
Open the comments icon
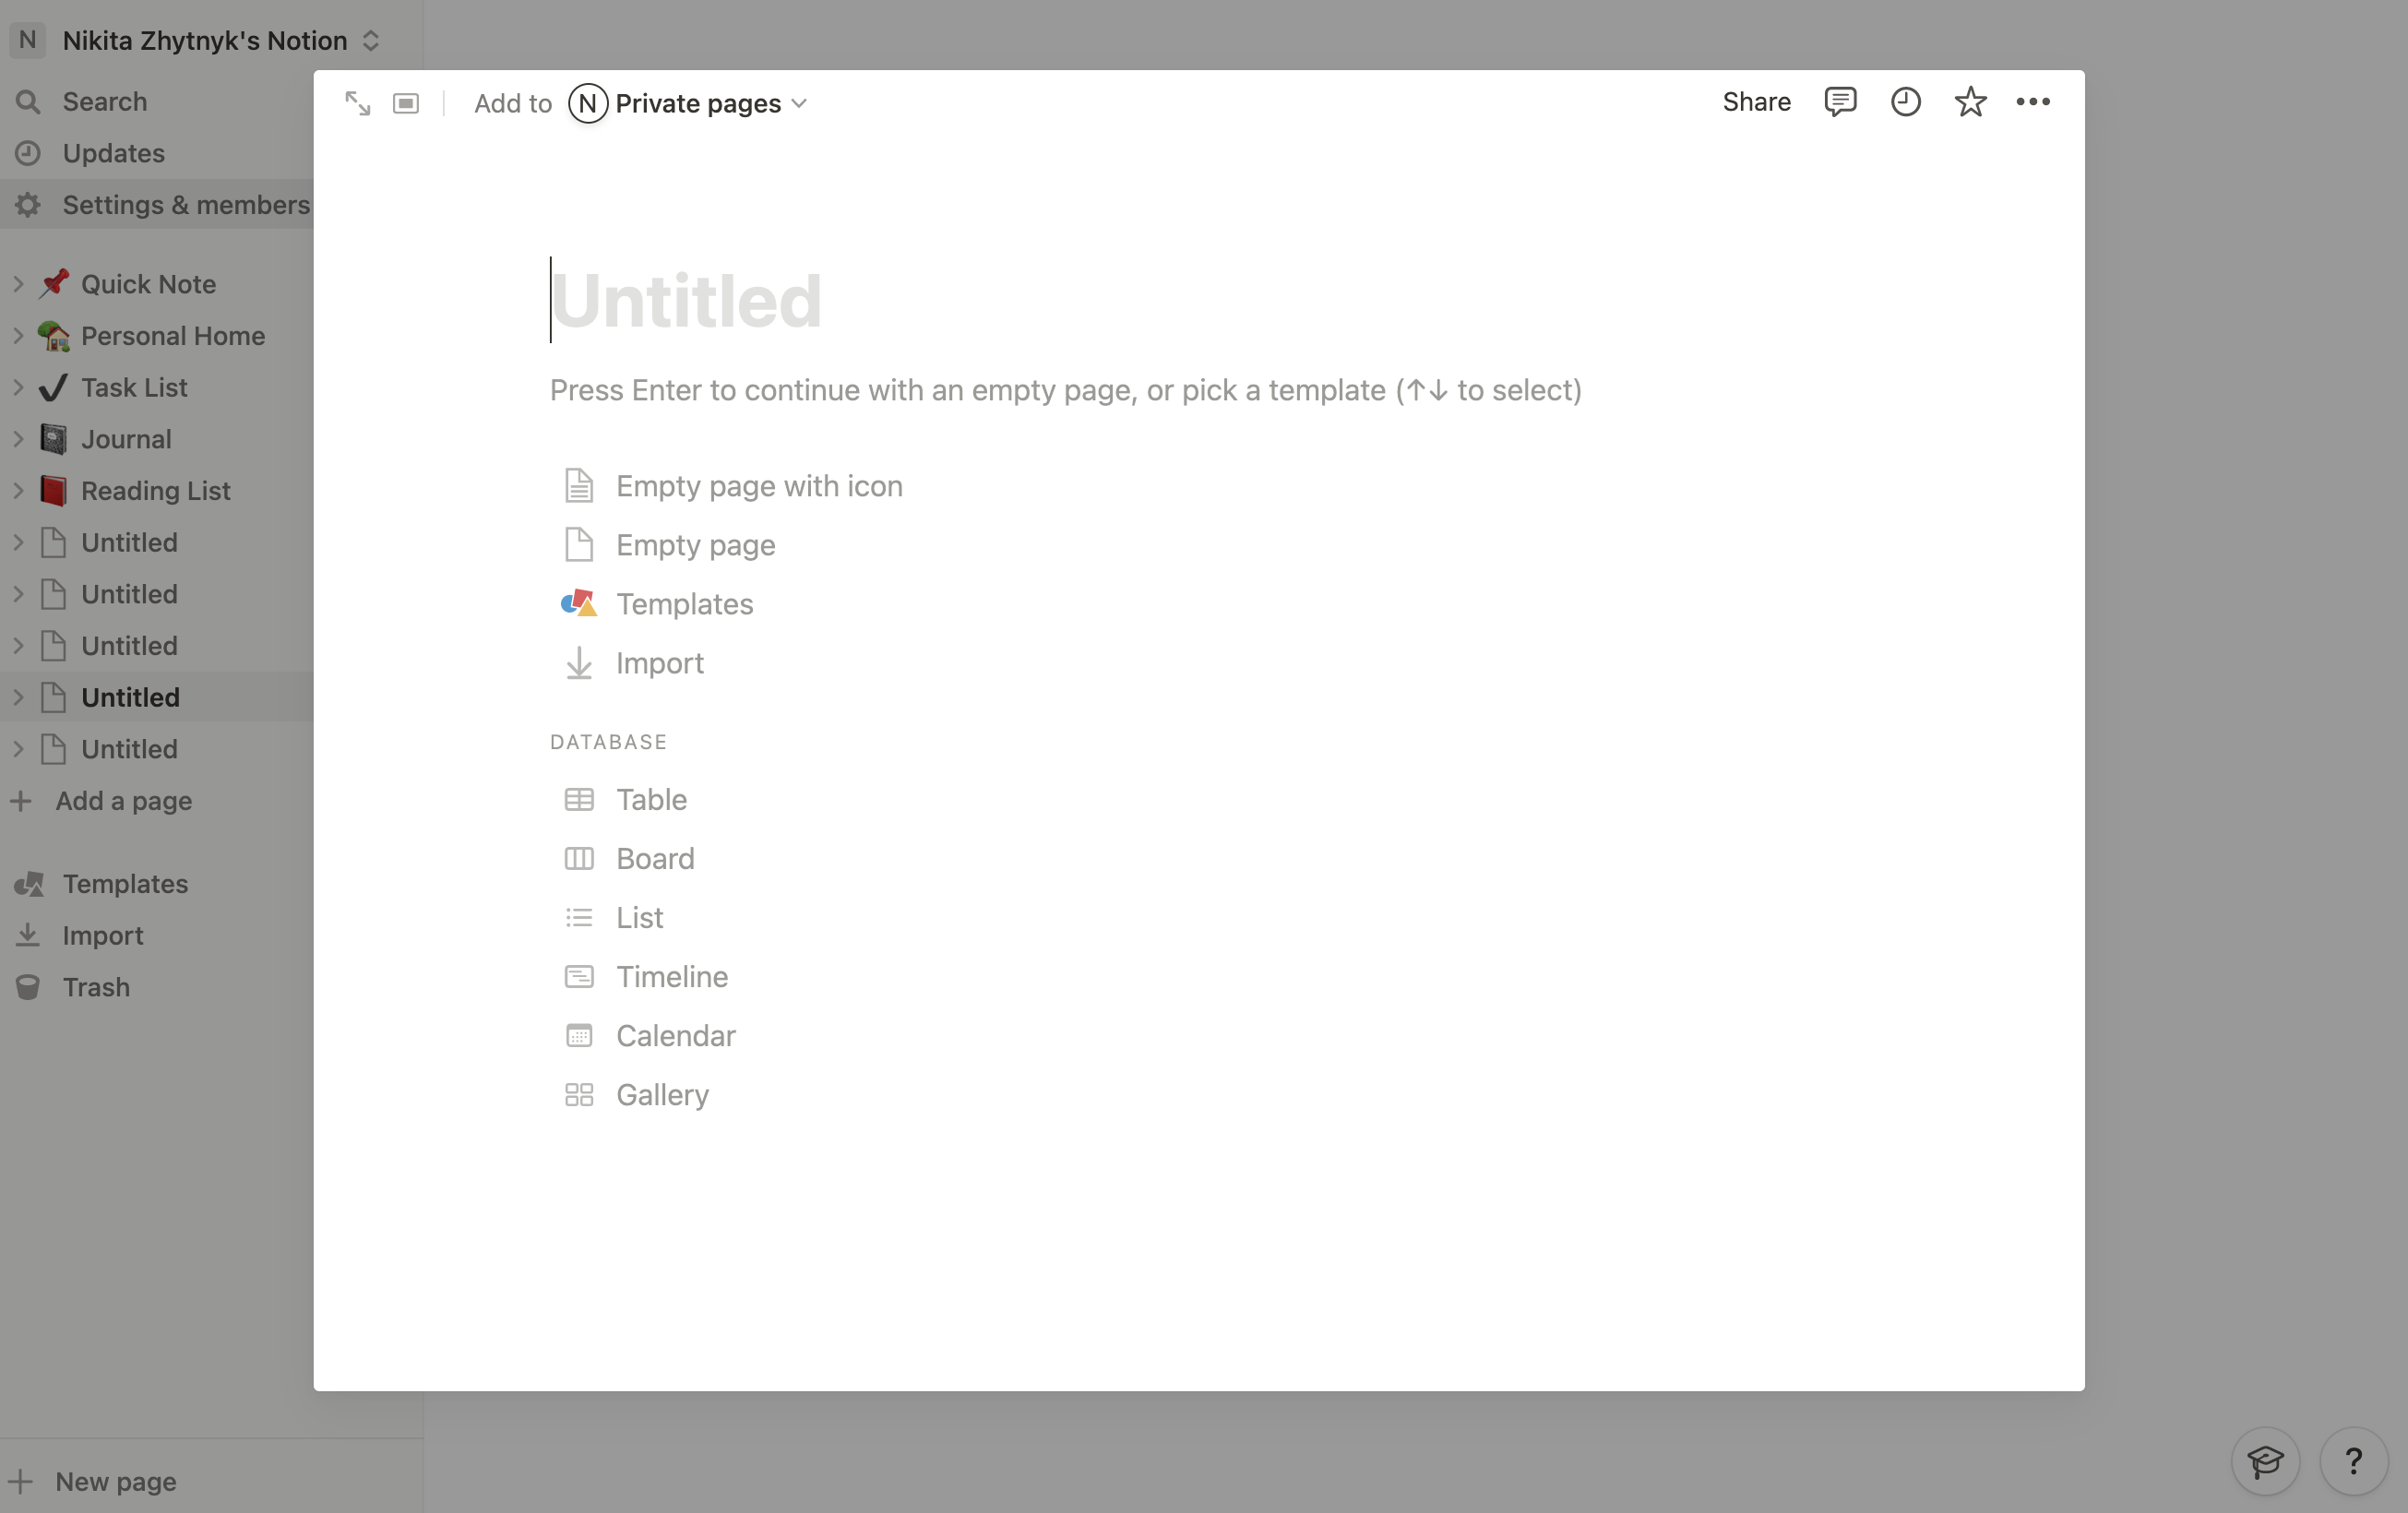(x=1840, y=102)
